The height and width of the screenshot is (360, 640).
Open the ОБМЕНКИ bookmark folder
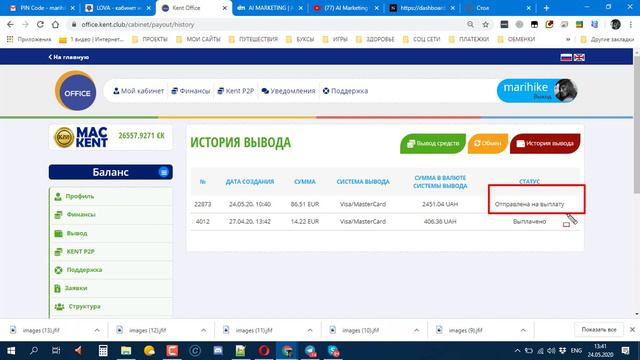[x=516, y=39]
